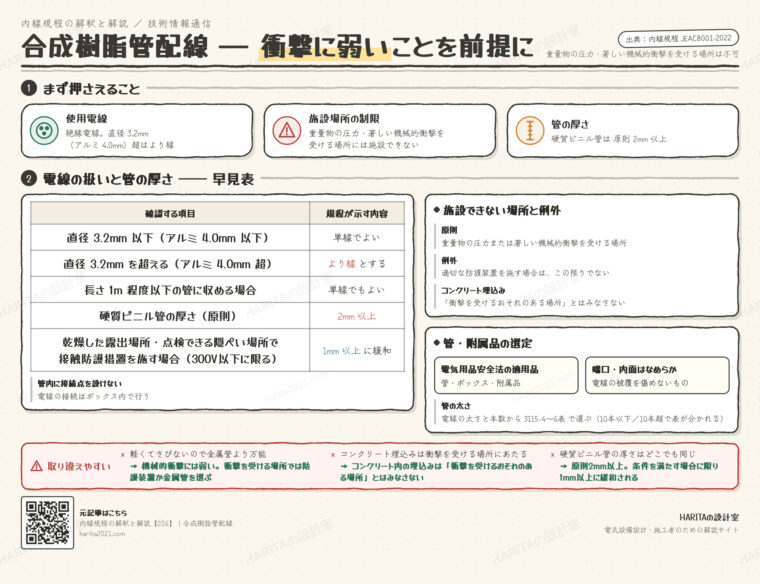
Task: Click the 使用電線 card title
Action: coord(87,118)
